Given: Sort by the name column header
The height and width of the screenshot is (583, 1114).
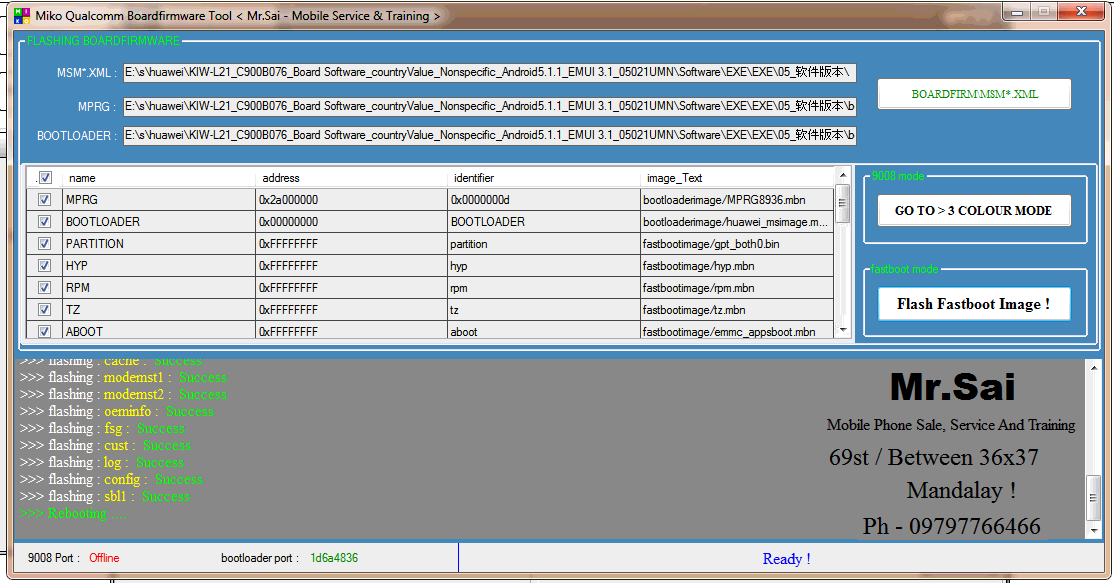Looking at the screenshot, I should 158,178.
